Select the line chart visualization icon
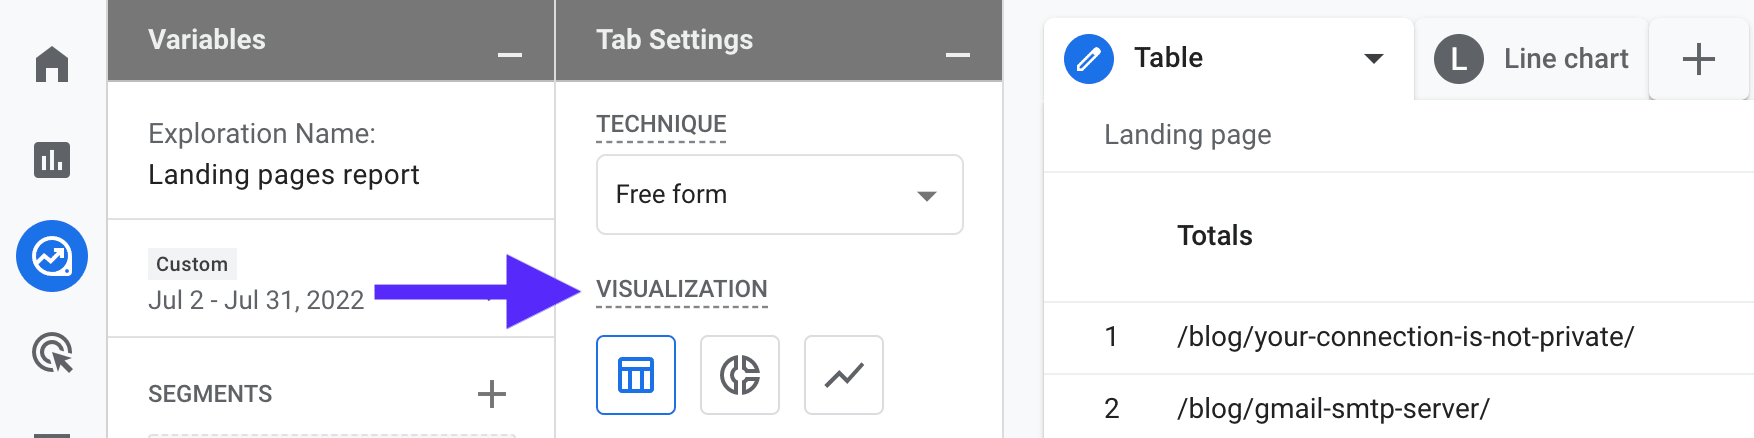1754x438 pixels. click(x=844, y=375)
